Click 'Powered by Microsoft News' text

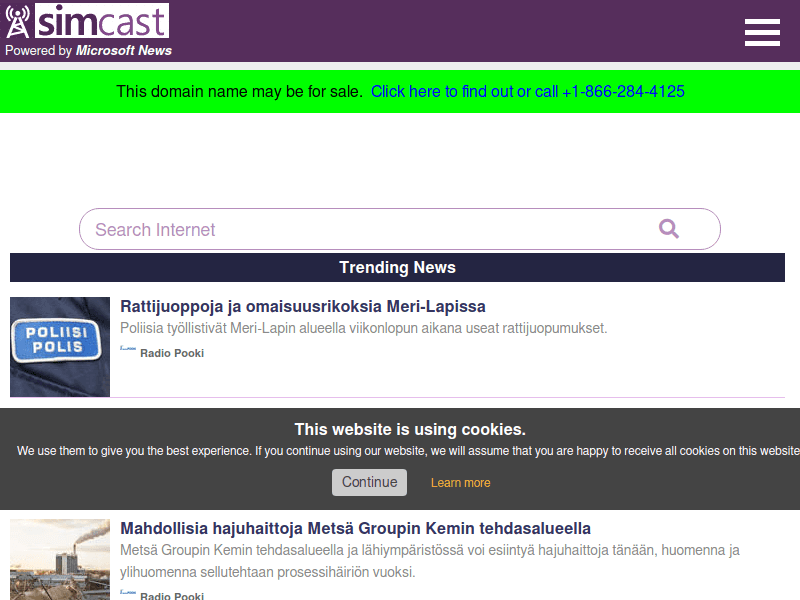pos(88,51)
